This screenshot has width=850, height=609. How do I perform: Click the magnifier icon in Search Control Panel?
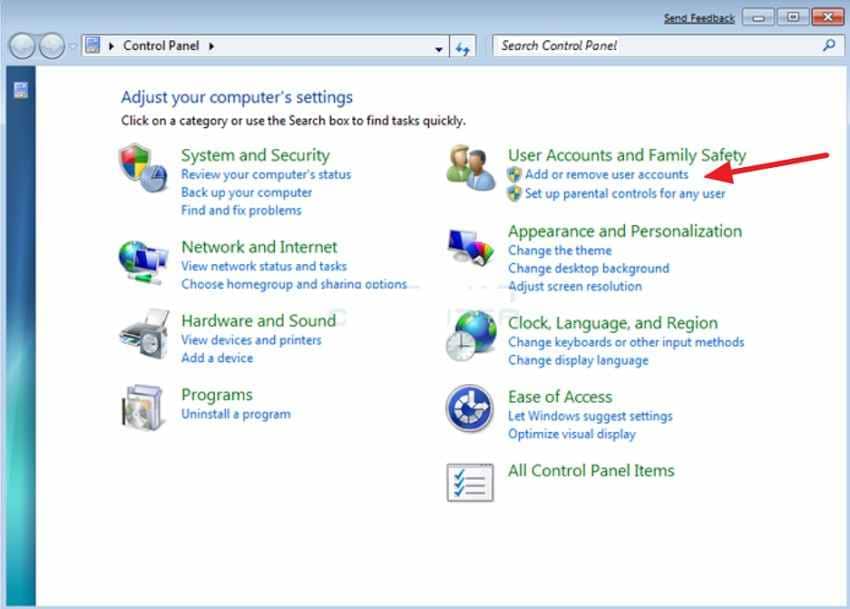pos(829,46)
